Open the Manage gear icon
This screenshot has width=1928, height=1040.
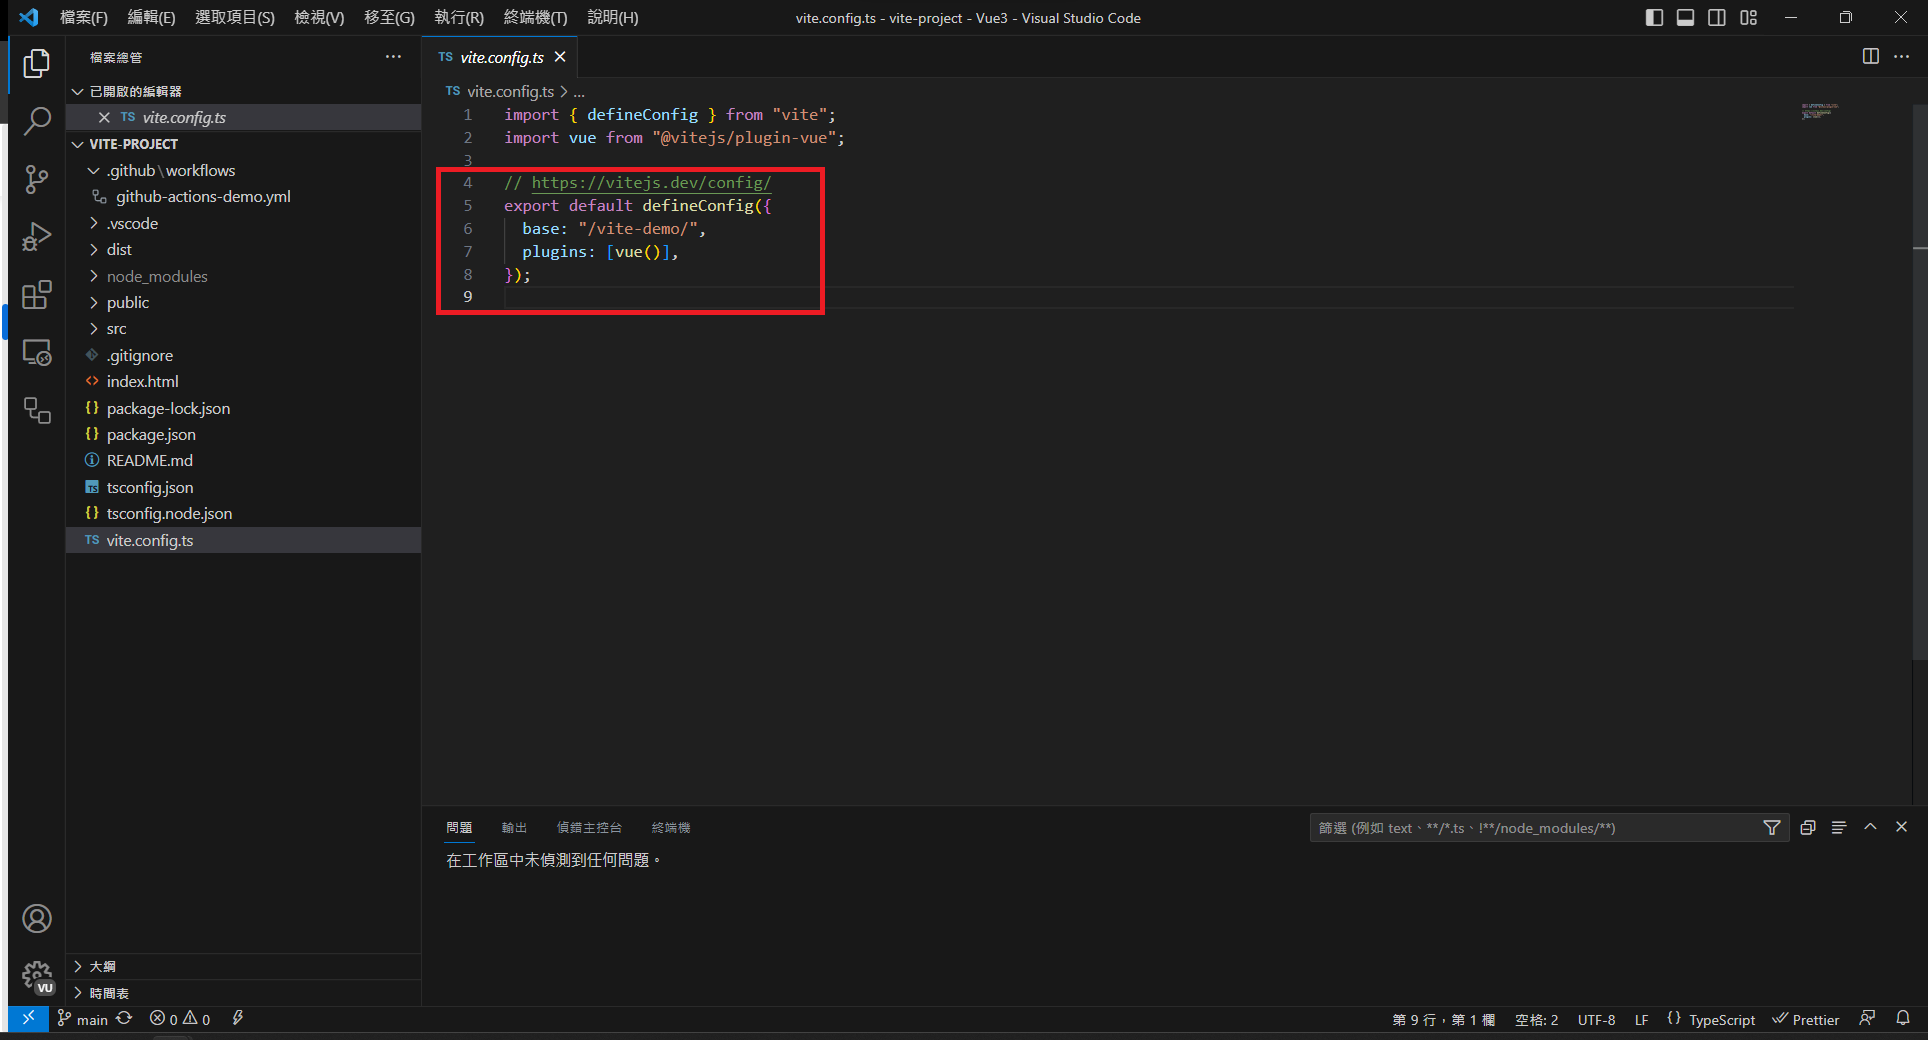click(x=37, y=976)
